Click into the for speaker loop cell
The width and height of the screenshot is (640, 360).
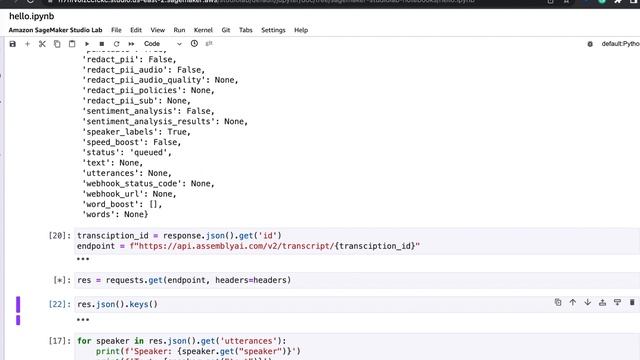[357, 347]
